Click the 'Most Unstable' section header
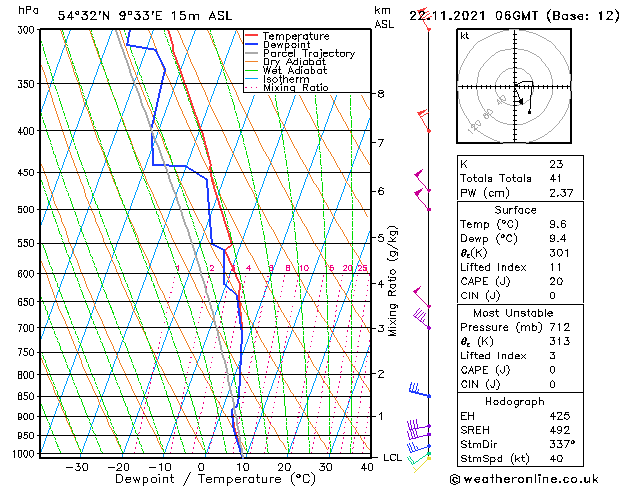This screenshot has width=629, height=486. pyautogui.click(x=513, y=313)
